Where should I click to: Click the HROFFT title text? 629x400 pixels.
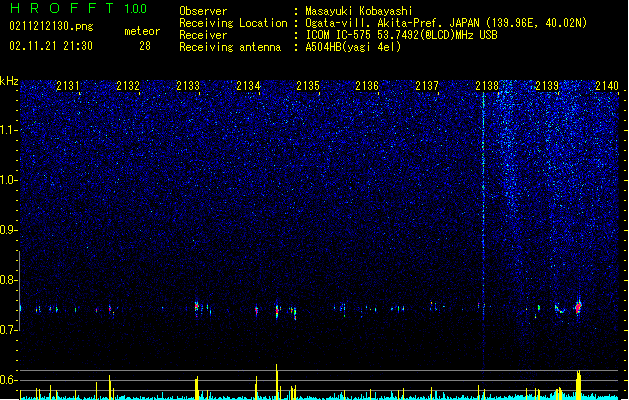62,8
